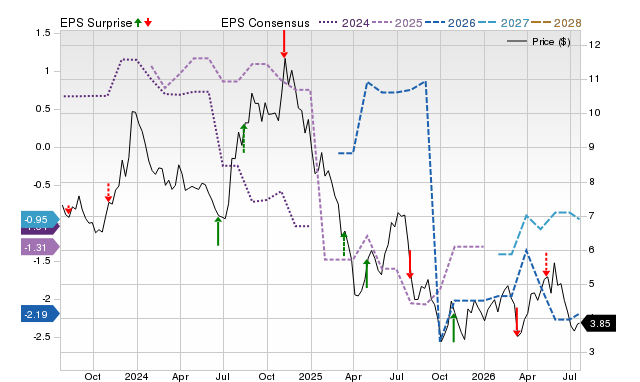Select the 2025 consensus legend entry
640x382 pixels.
(398, 23)
